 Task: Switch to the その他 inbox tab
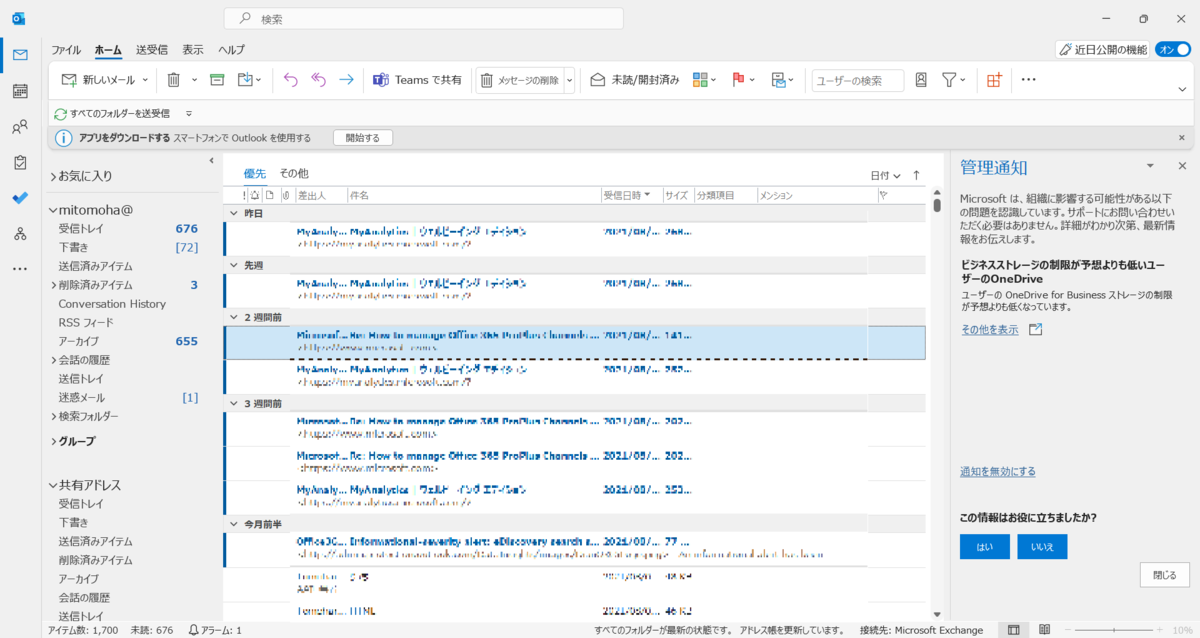tap(294, 173)
